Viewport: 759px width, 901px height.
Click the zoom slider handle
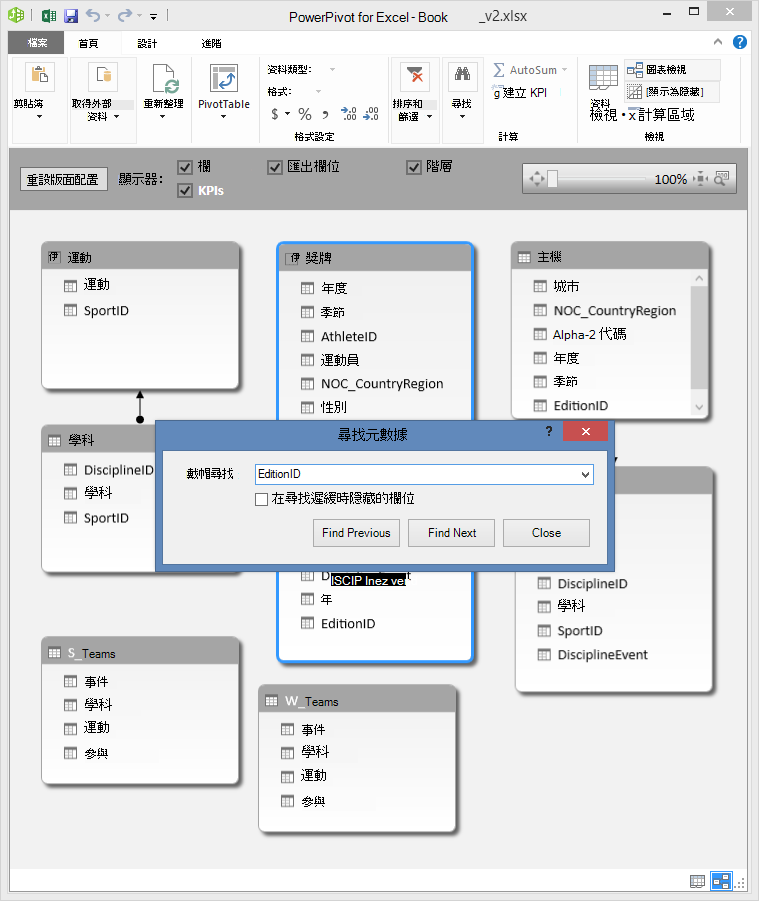click(x=552, y=179)
